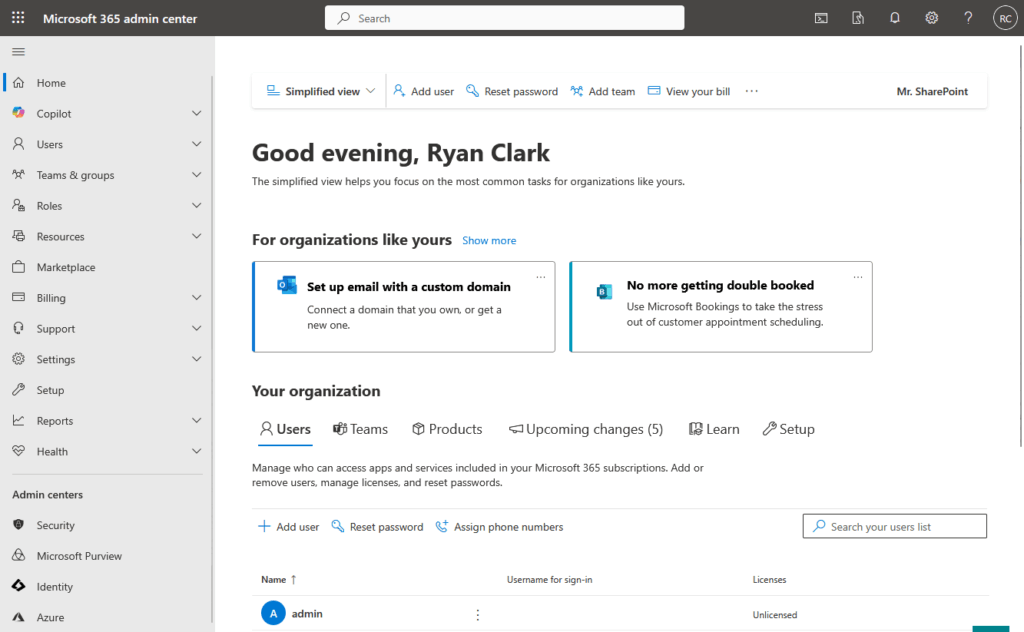
Task: Click the Licenses column header
Action: point(769,579)
